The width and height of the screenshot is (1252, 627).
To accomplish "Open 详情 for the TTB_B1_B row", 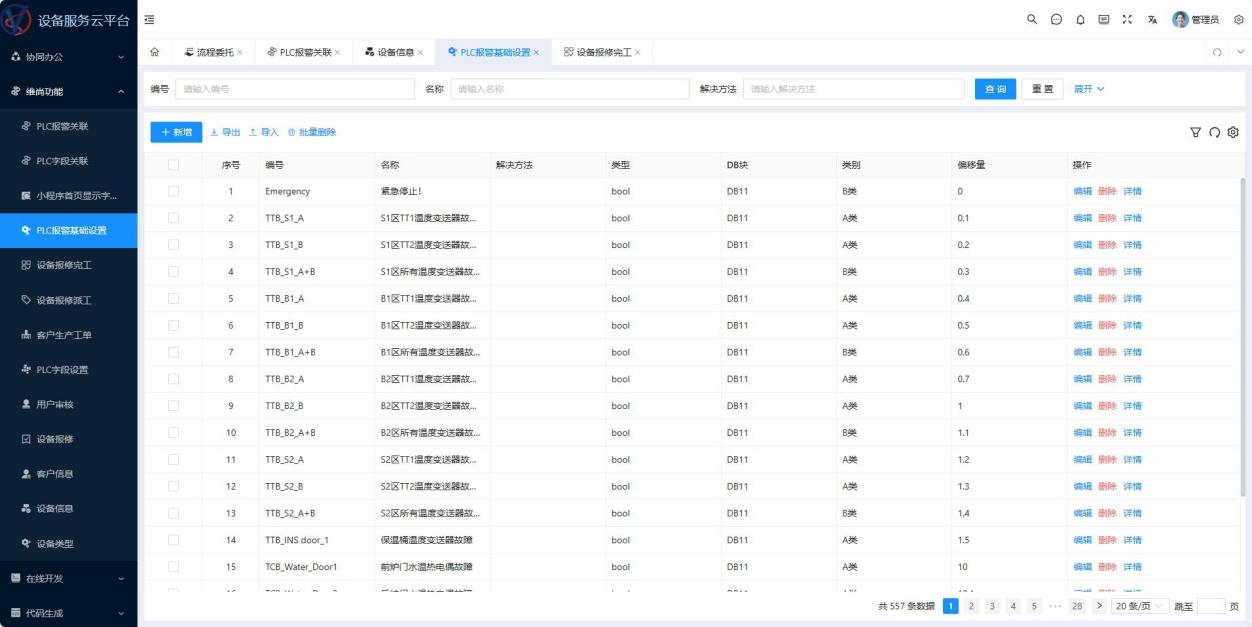I will click(x=1132, y=325).
